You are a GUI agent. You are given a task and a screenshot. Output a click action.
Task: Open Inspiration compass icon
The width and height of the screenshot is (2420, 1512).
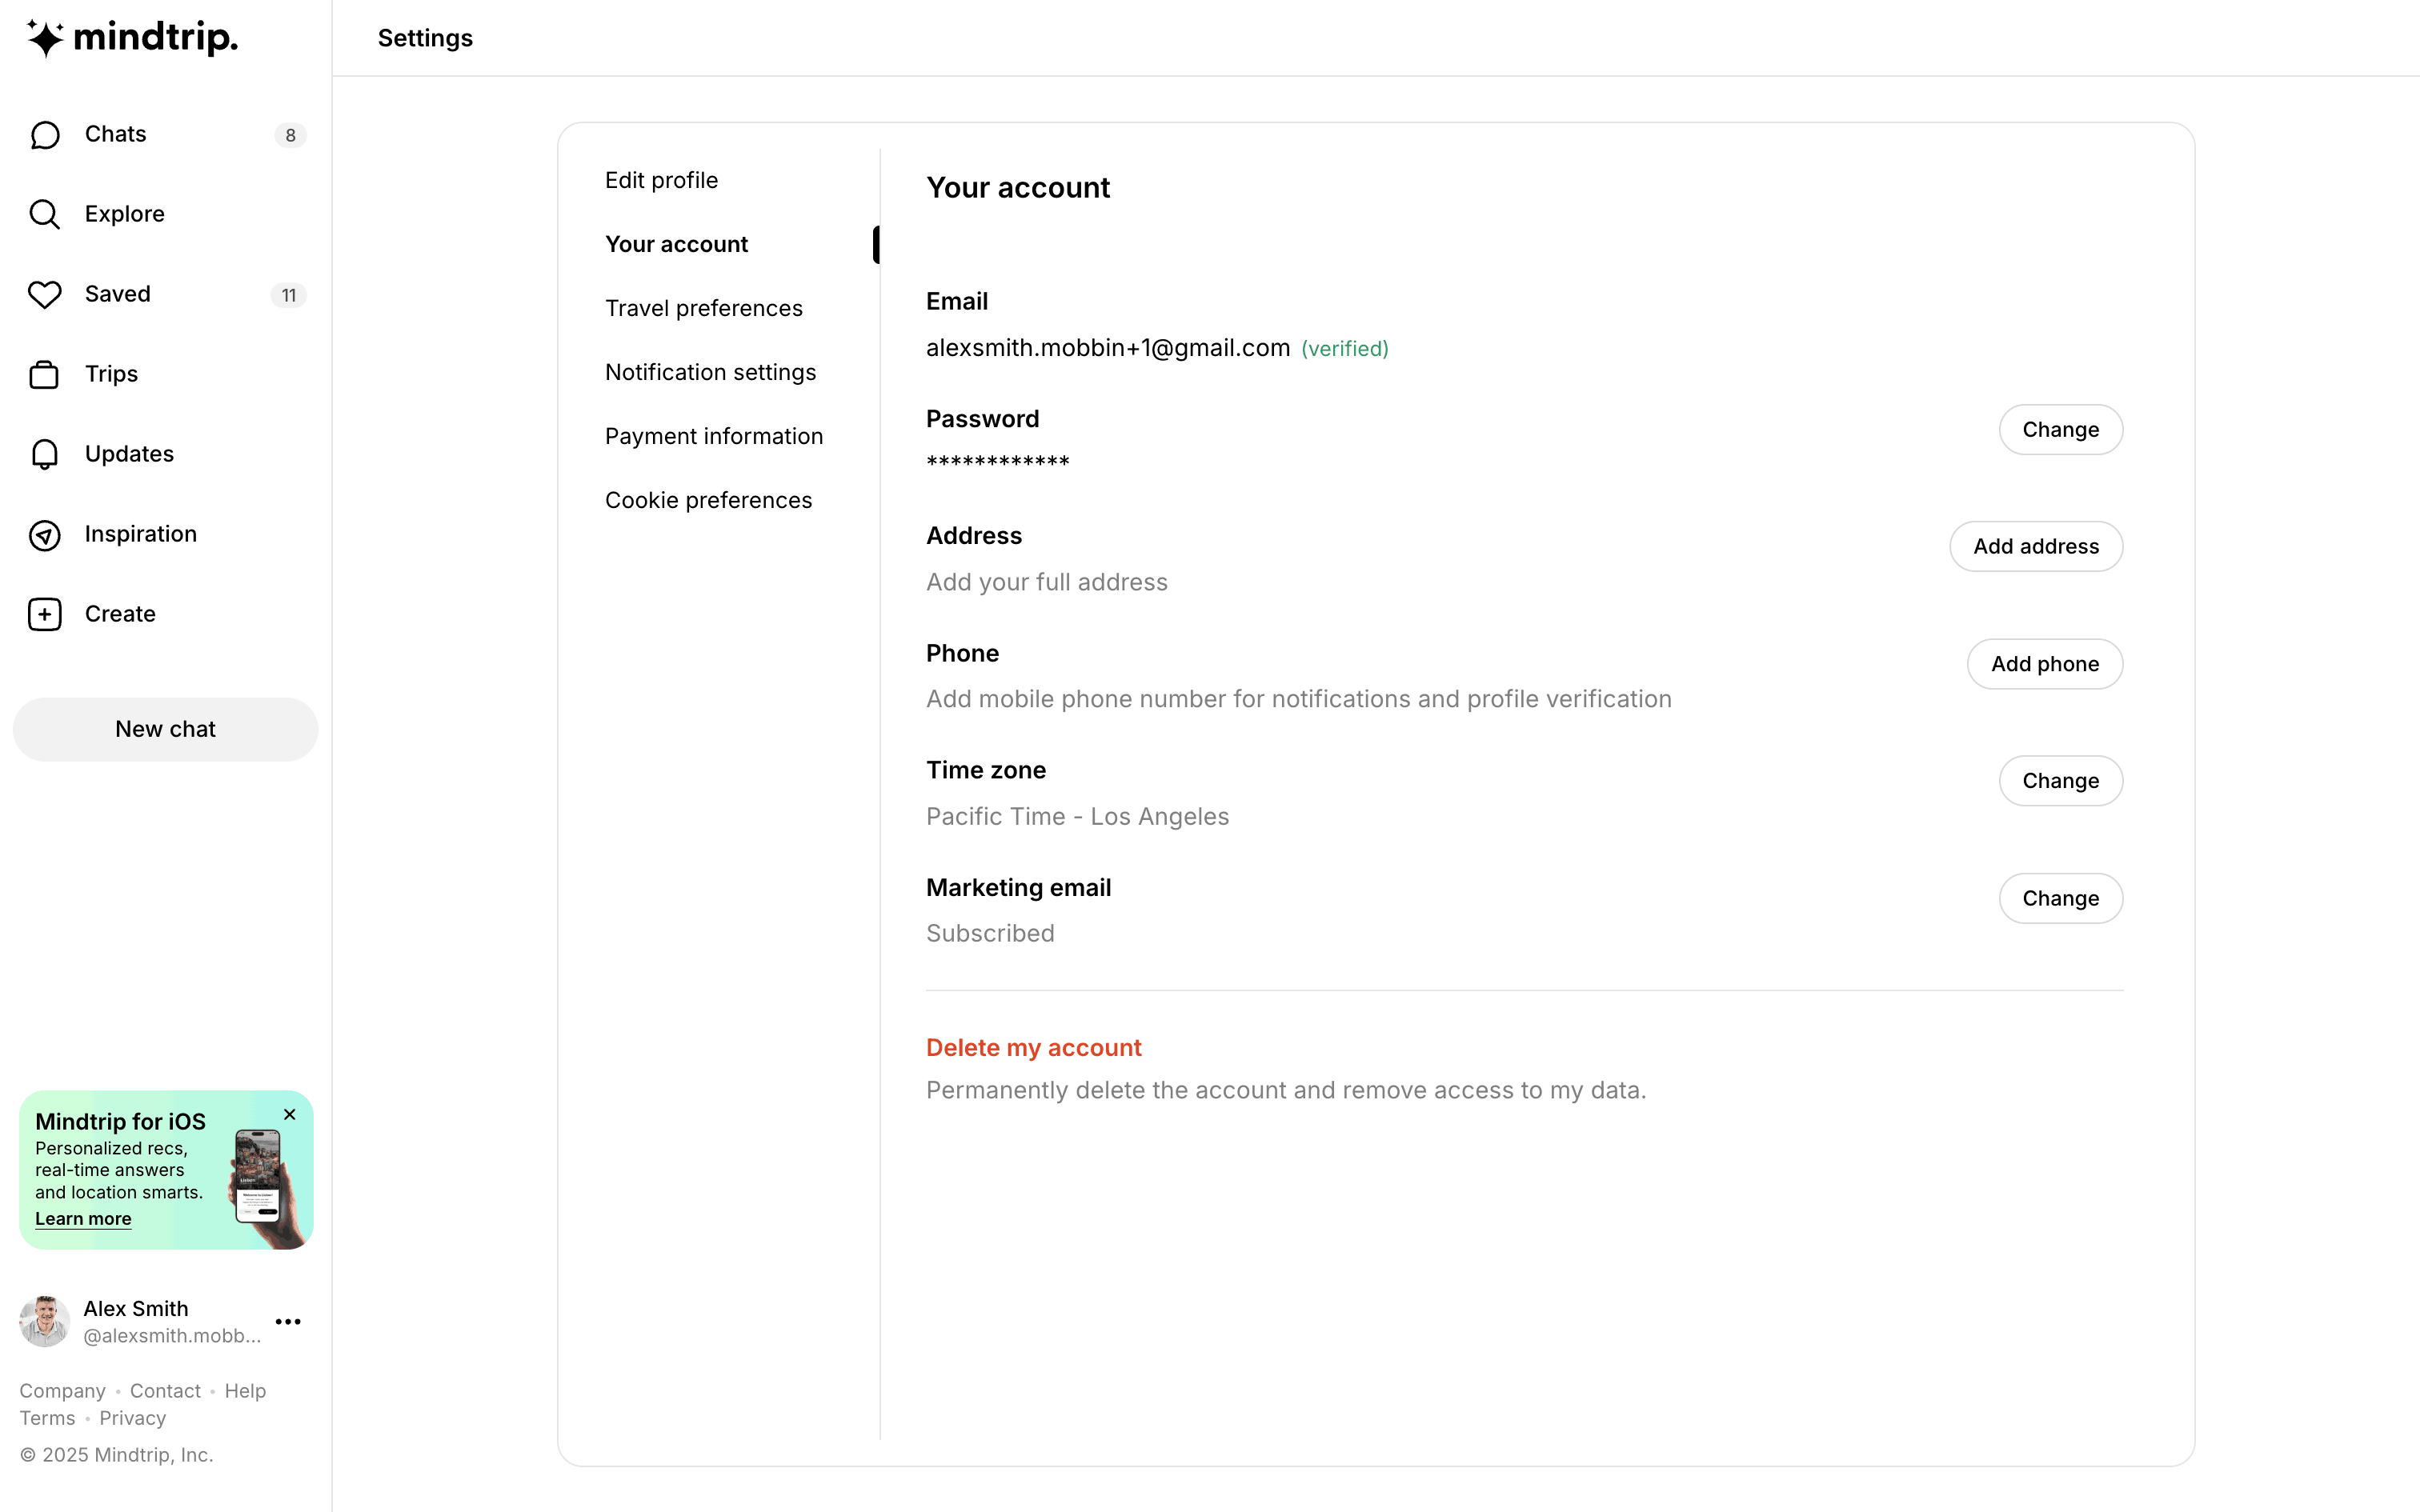pos(45,535)
